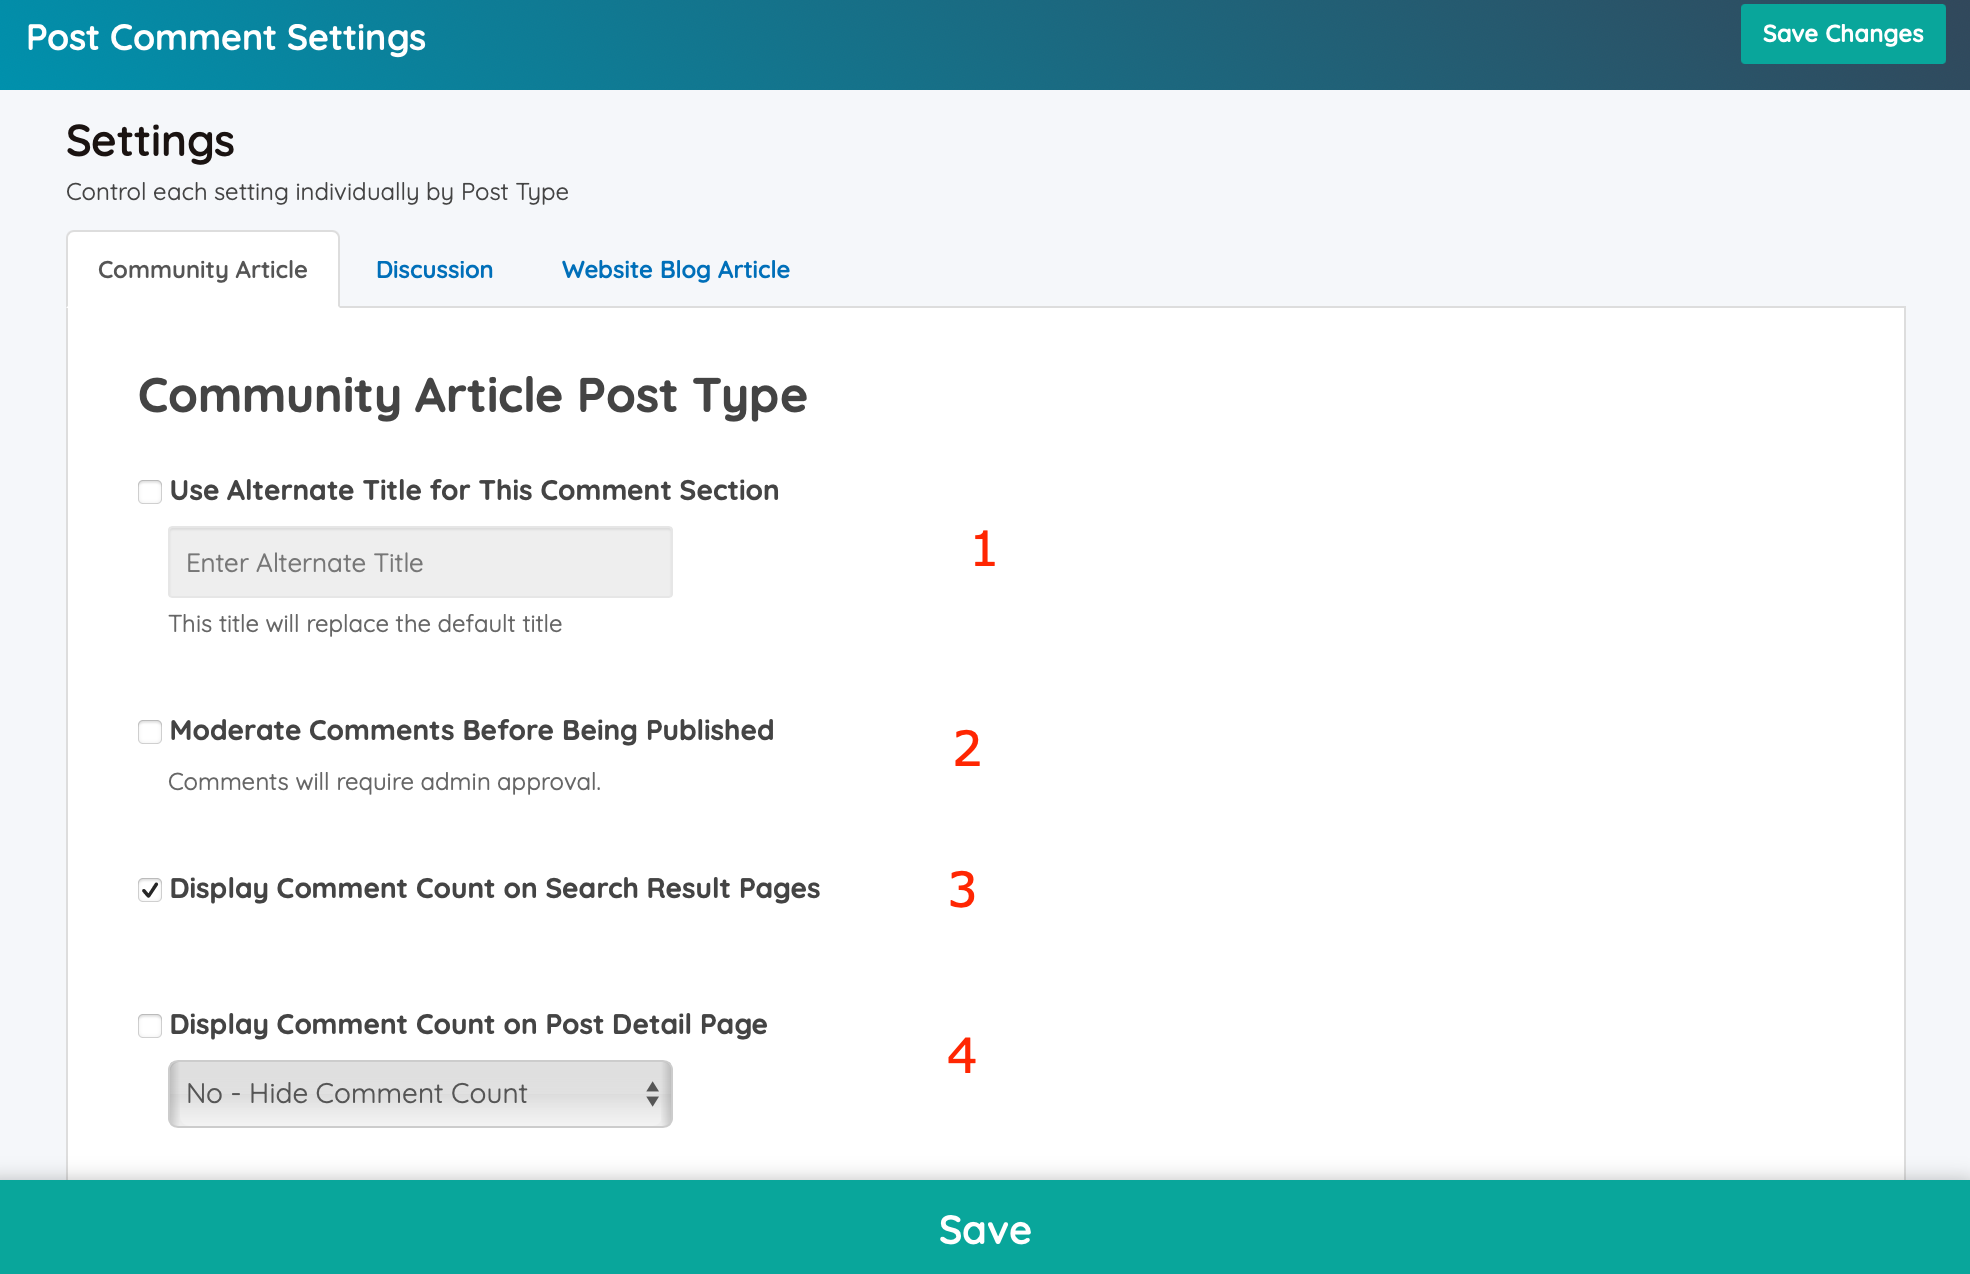Click the Community Article Post Type heading

click(x=472, y=396)
